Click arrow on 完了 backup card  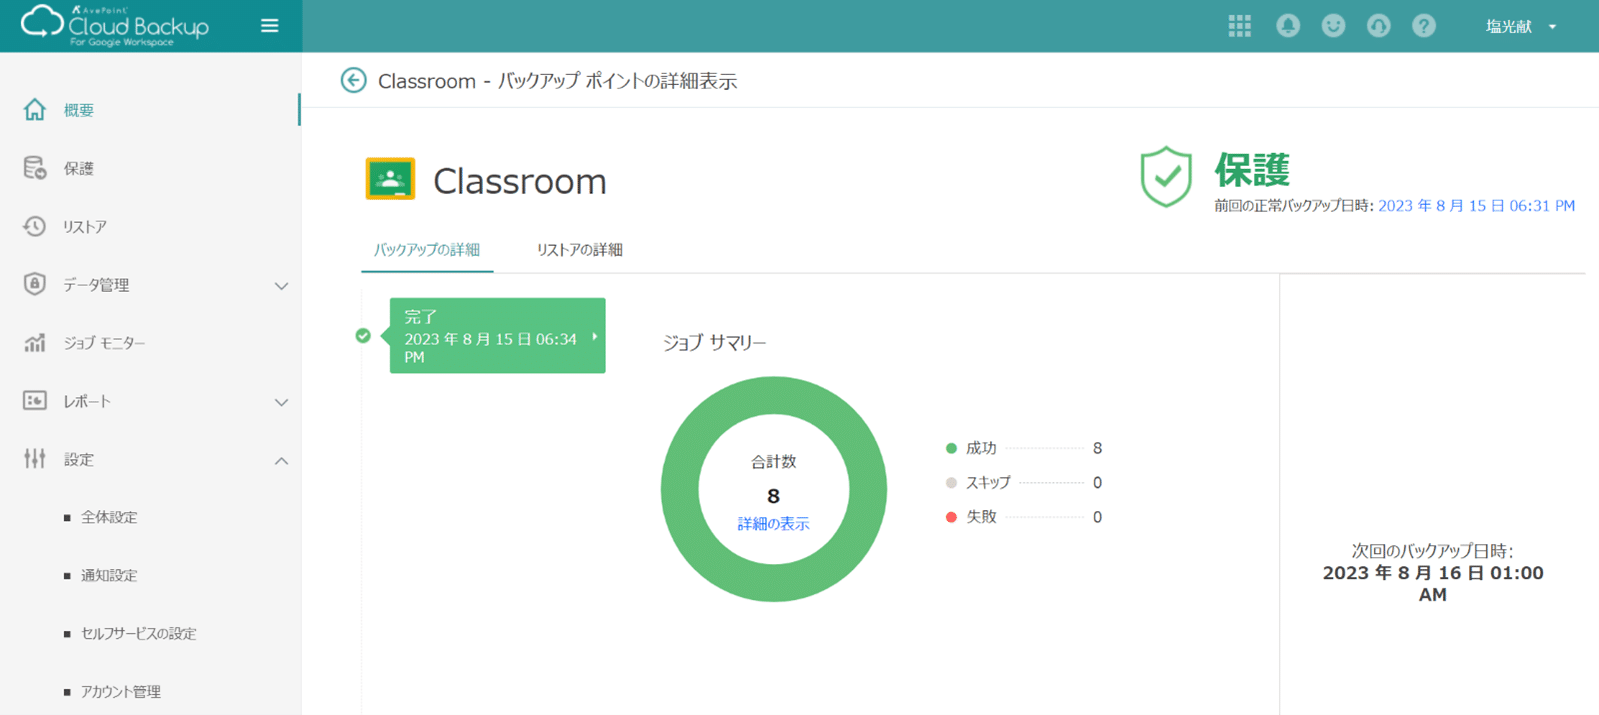click(x=595, y=337)
